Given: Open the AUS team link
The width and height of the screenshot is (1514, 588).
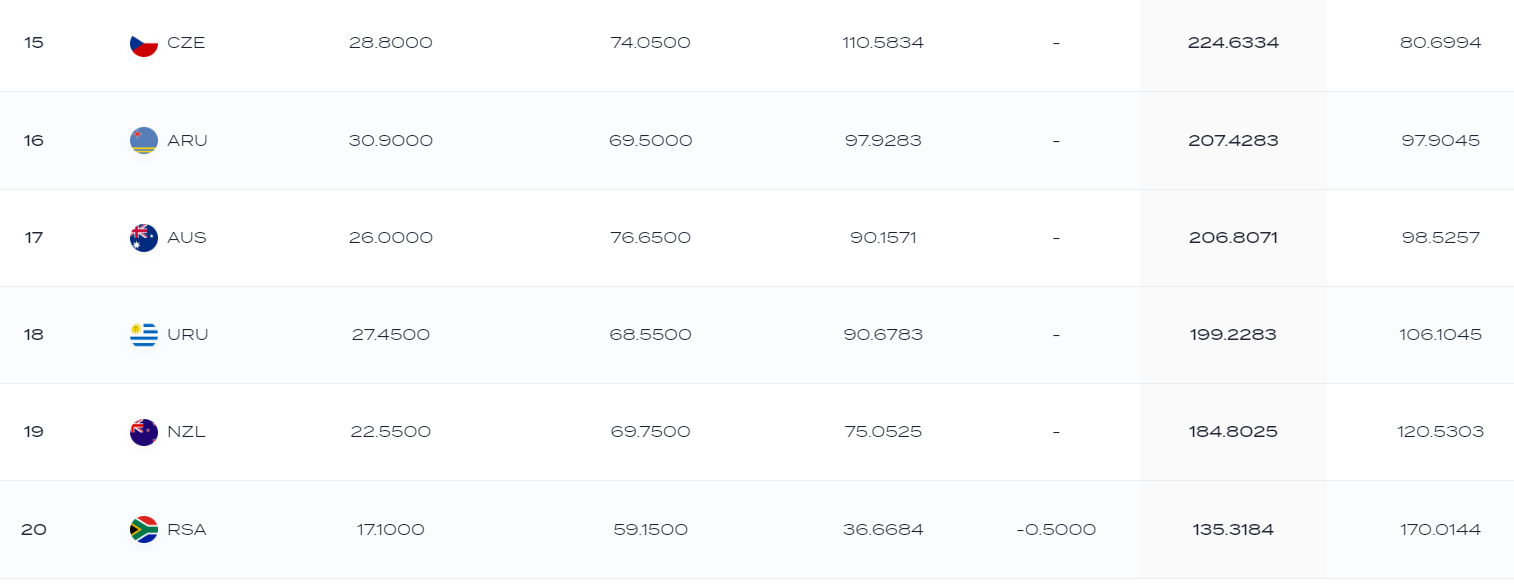Looking at the screenshot, I should pos(187,238).
